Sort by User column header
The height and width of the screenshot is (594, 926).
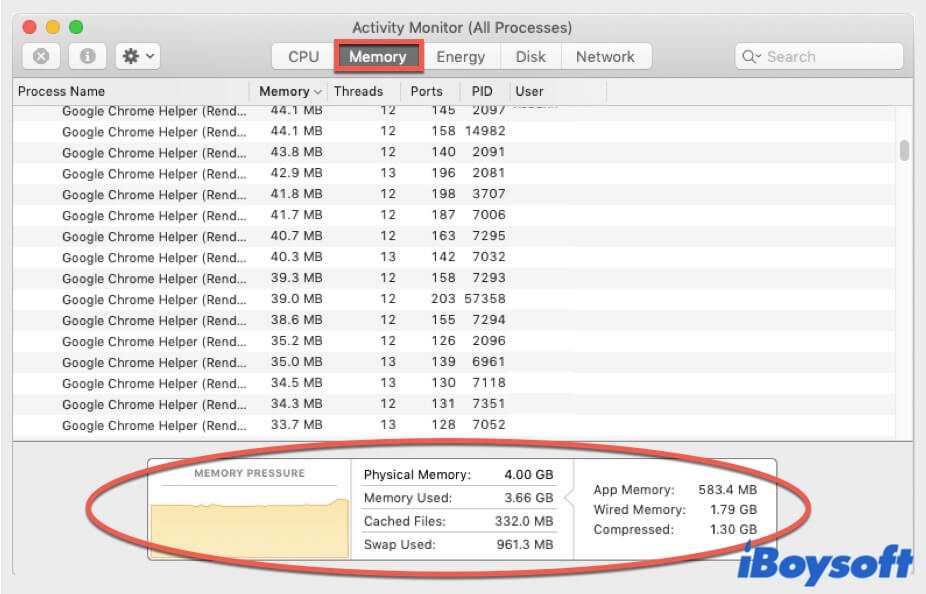(x=529, y=91)
